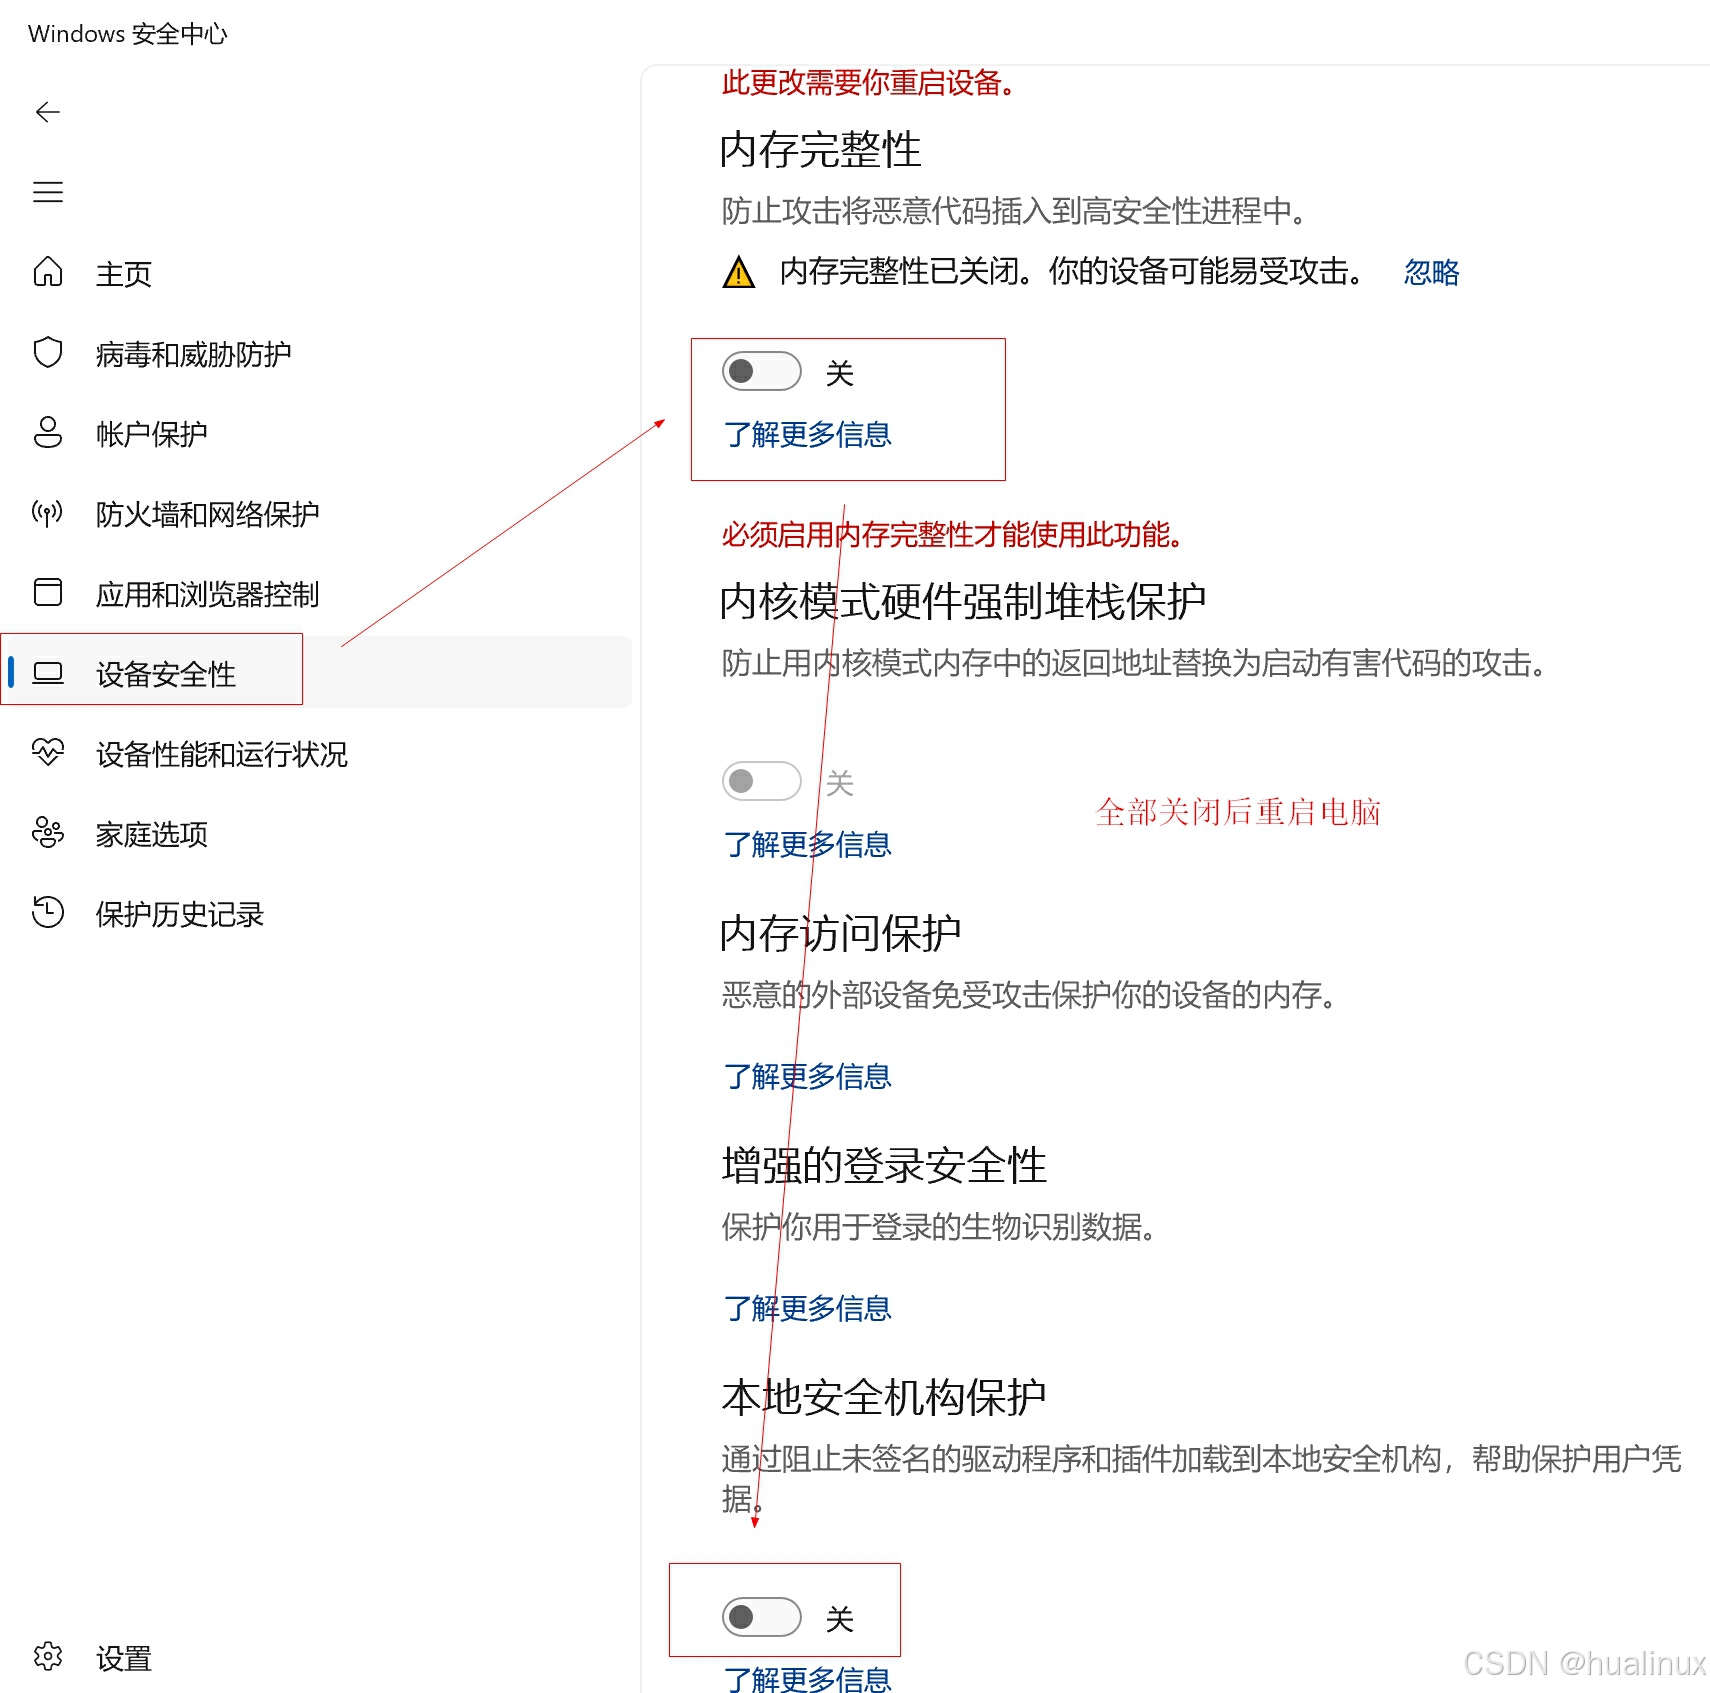Click the 忽略 link beside the warning
Viewport: 1710px width, 1693px height.
[x=1431, y=272]
